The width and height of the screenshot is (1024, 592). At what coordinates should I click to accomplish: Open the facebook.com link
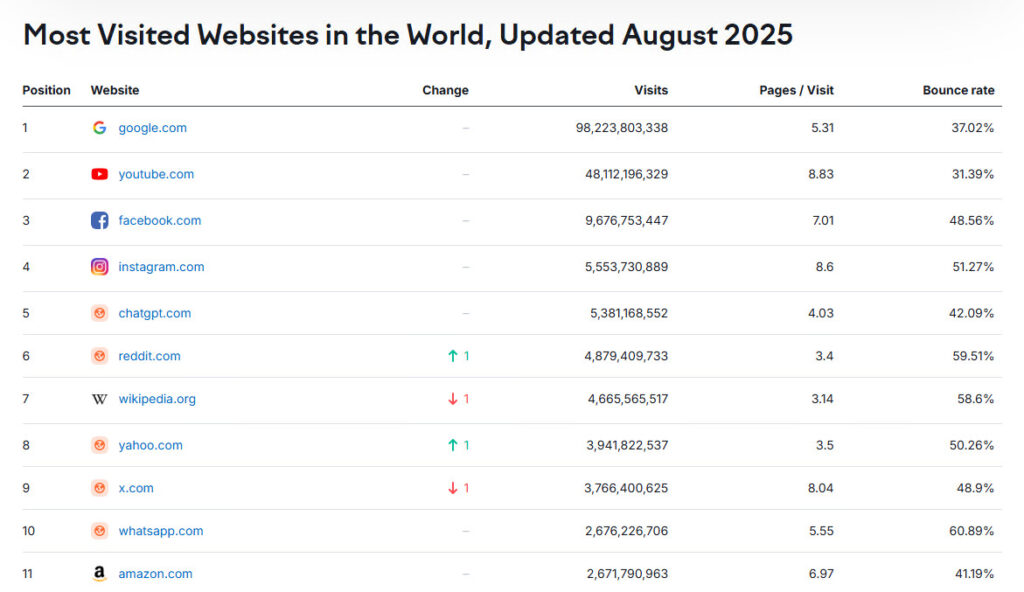[159, 221]
